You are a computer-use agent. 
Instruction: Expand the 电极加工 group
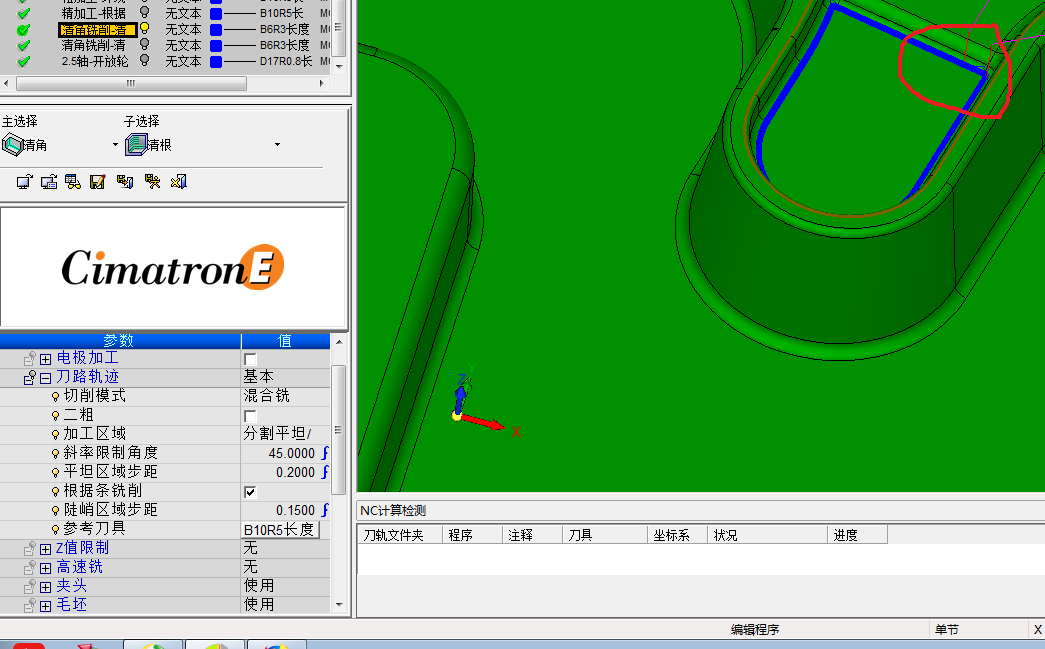(45, 359)
